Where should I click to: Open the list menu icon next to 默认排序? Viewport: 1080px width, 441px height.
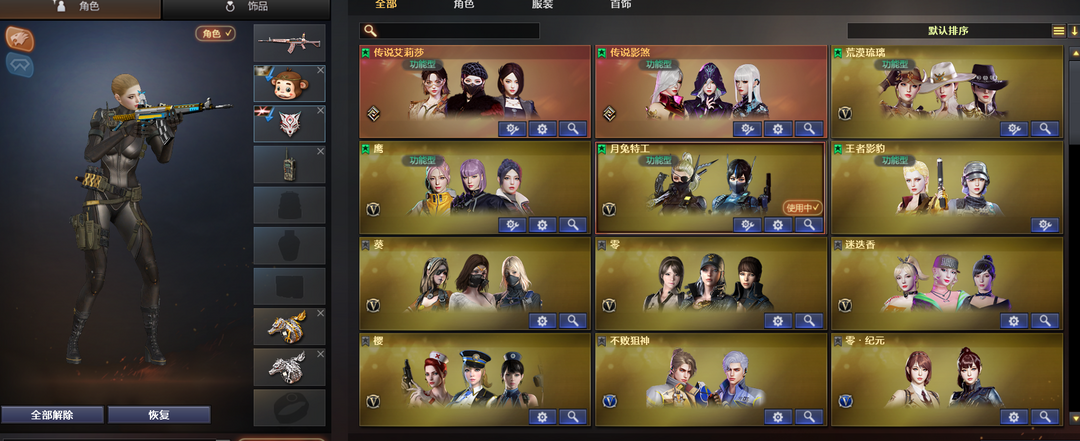pyautogui.click(x=1059, y=31)
